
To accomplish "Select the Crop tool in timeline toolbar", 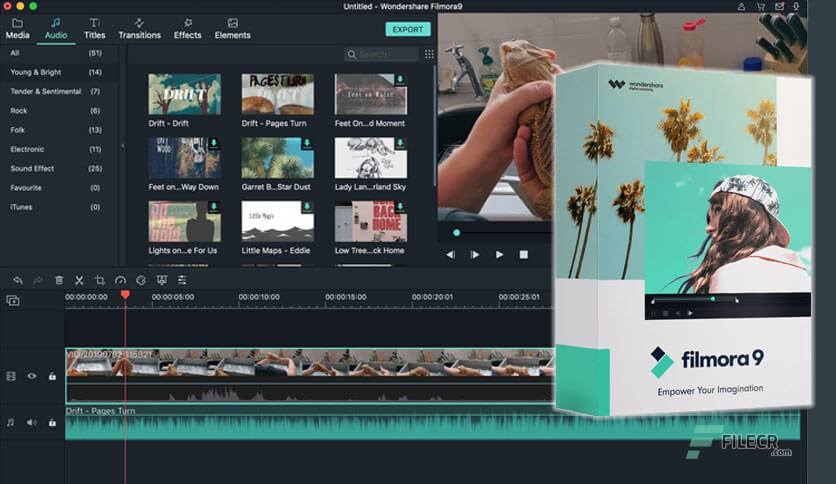I will (99, 281).
